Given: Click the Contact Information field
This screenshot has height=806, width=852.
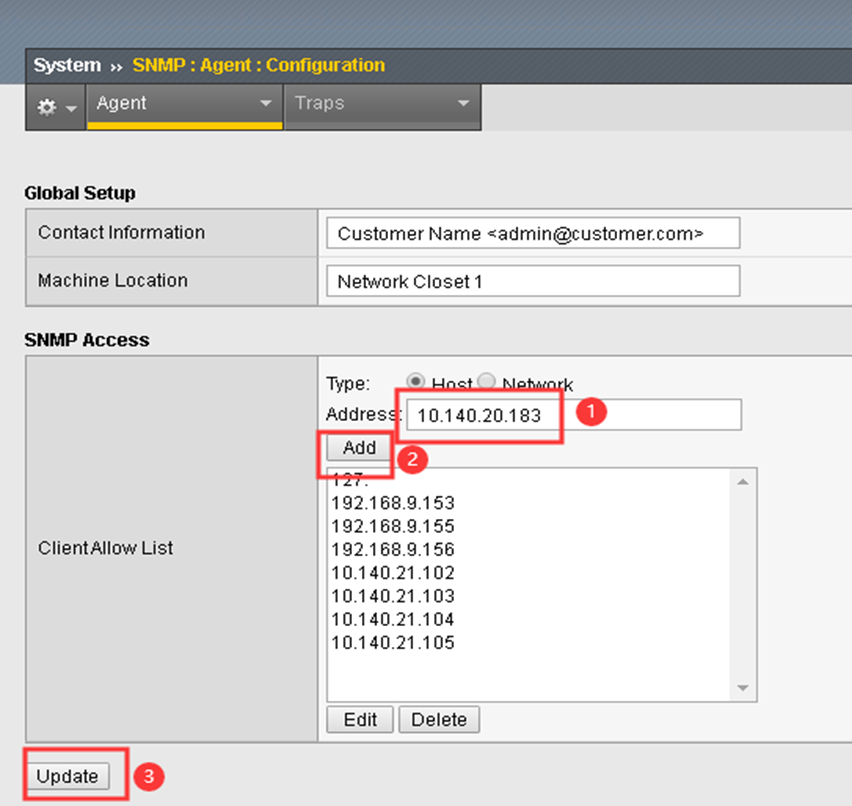Looking at the screenshot, I should (x=533, y=233).
